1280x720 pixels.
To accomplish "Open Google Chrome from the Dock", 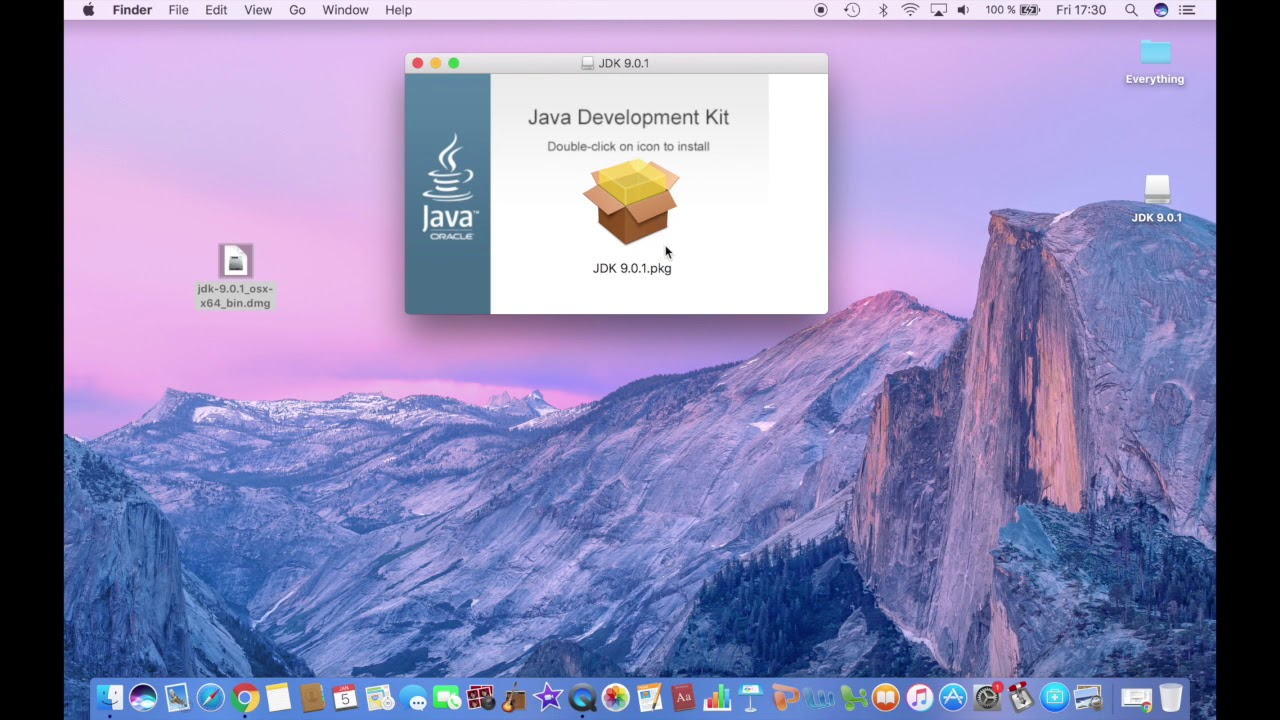I will (245, 697).
